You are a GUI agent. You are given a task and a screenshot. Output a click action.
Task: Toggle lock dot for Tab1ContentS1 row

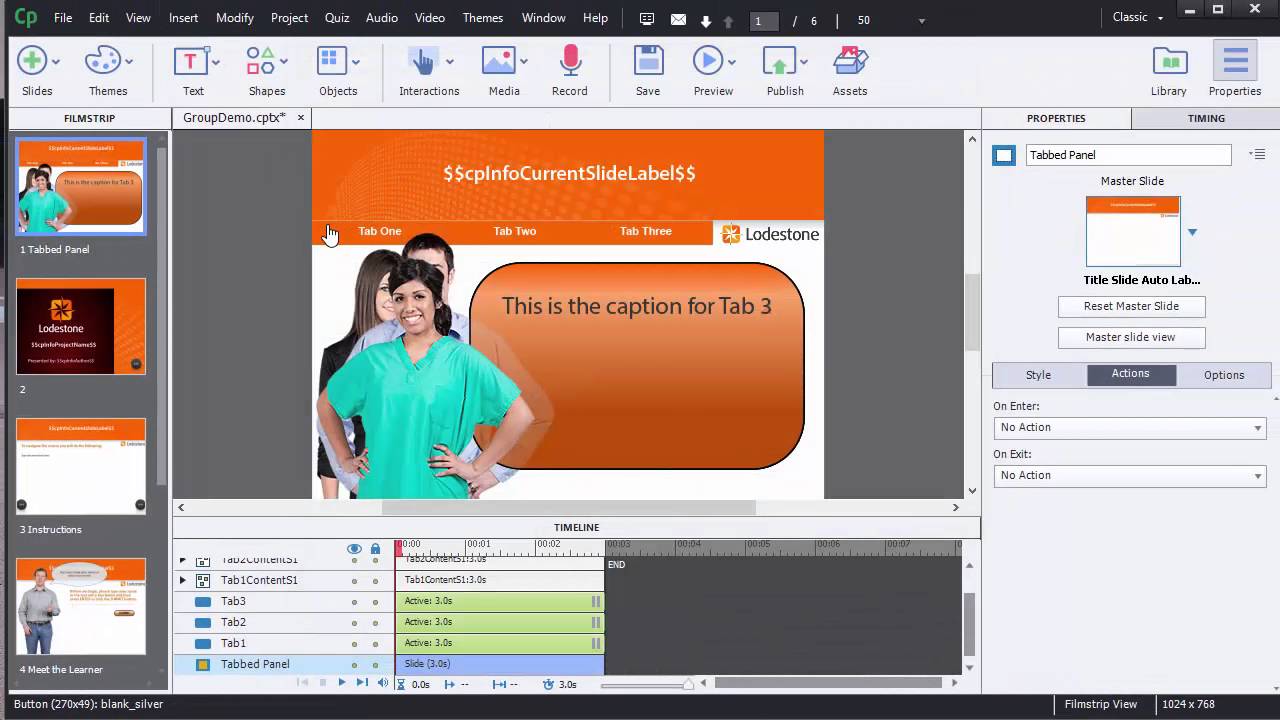click(x=375, y=581)
